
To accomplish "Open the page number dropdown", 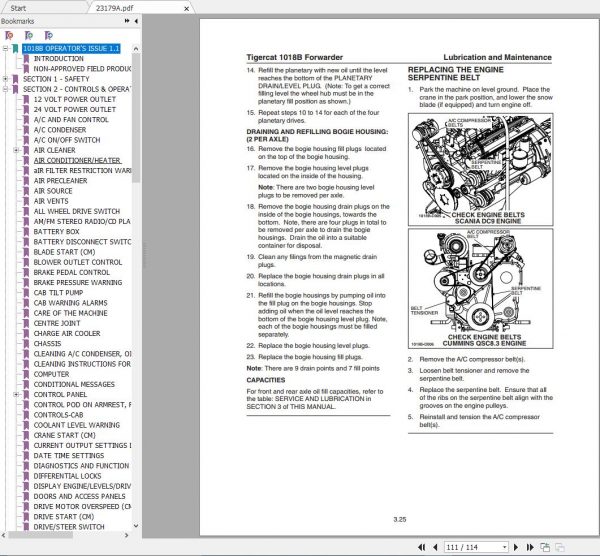I will coord(505,547).
